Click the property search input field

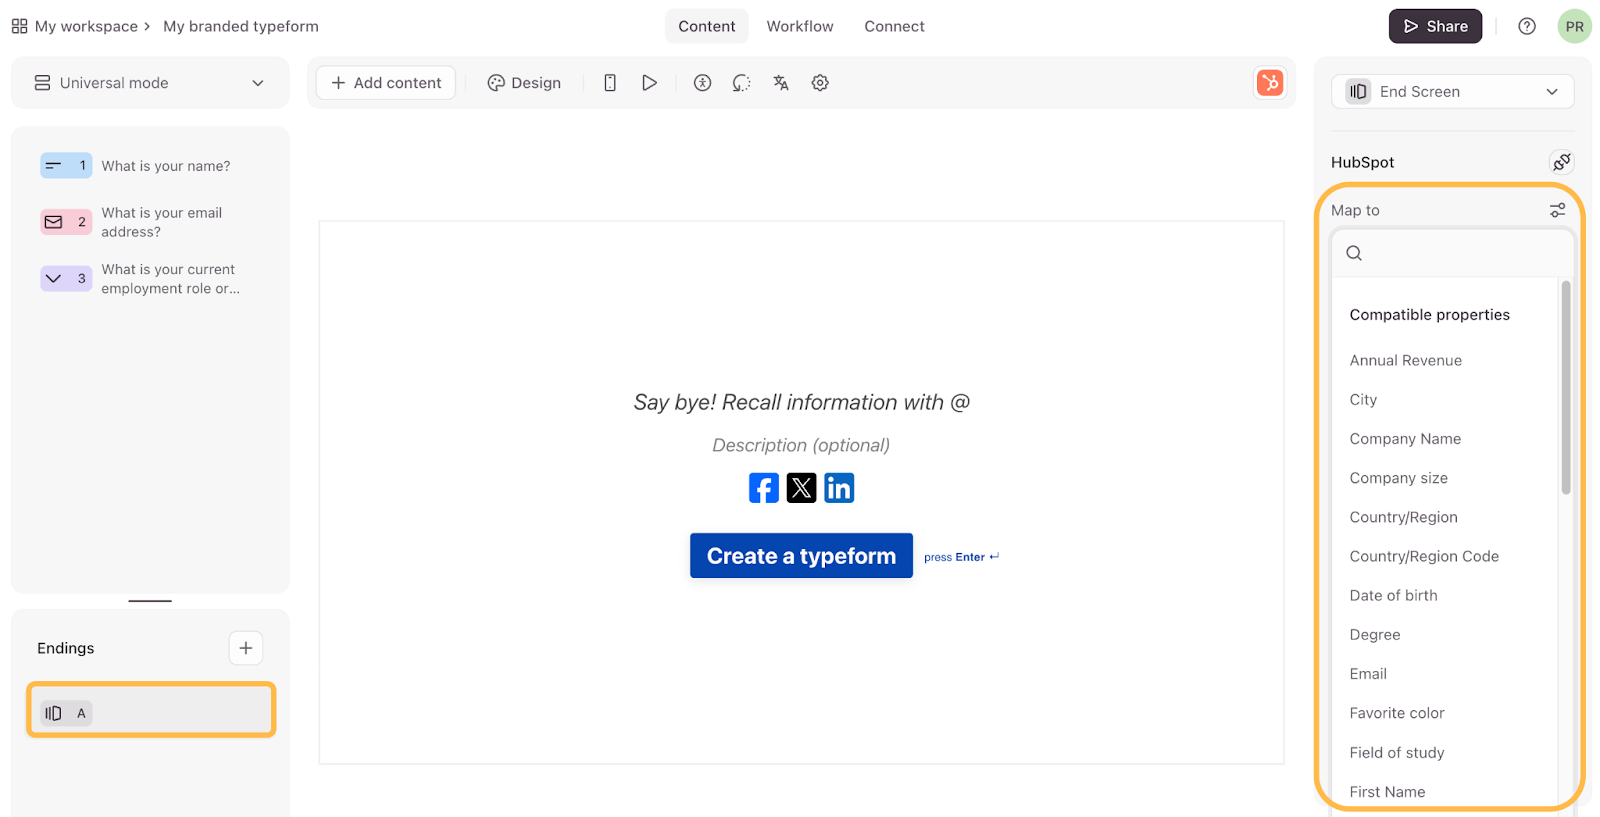click(1453, 253)
